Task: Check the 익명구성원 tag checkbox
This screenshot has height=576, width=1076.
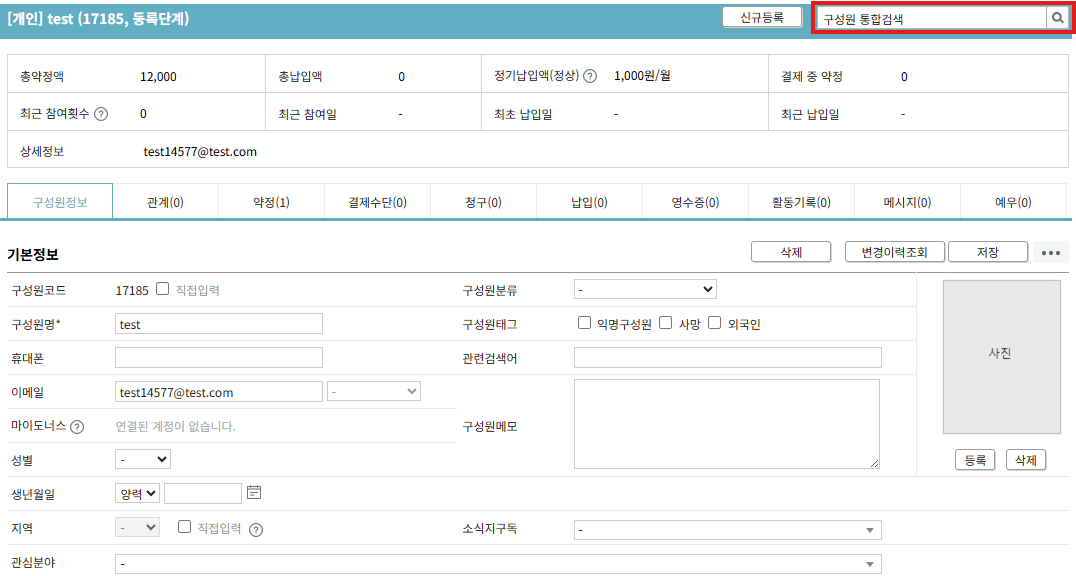Action: click(x=584, y=323)
